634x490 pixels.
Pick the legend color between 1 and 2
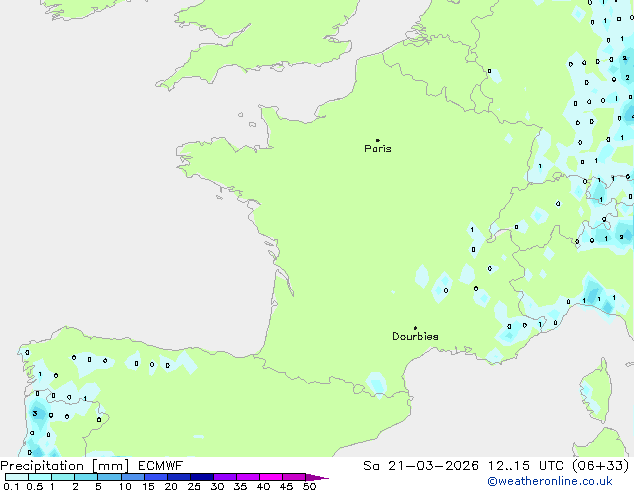[x=64, y=477]
